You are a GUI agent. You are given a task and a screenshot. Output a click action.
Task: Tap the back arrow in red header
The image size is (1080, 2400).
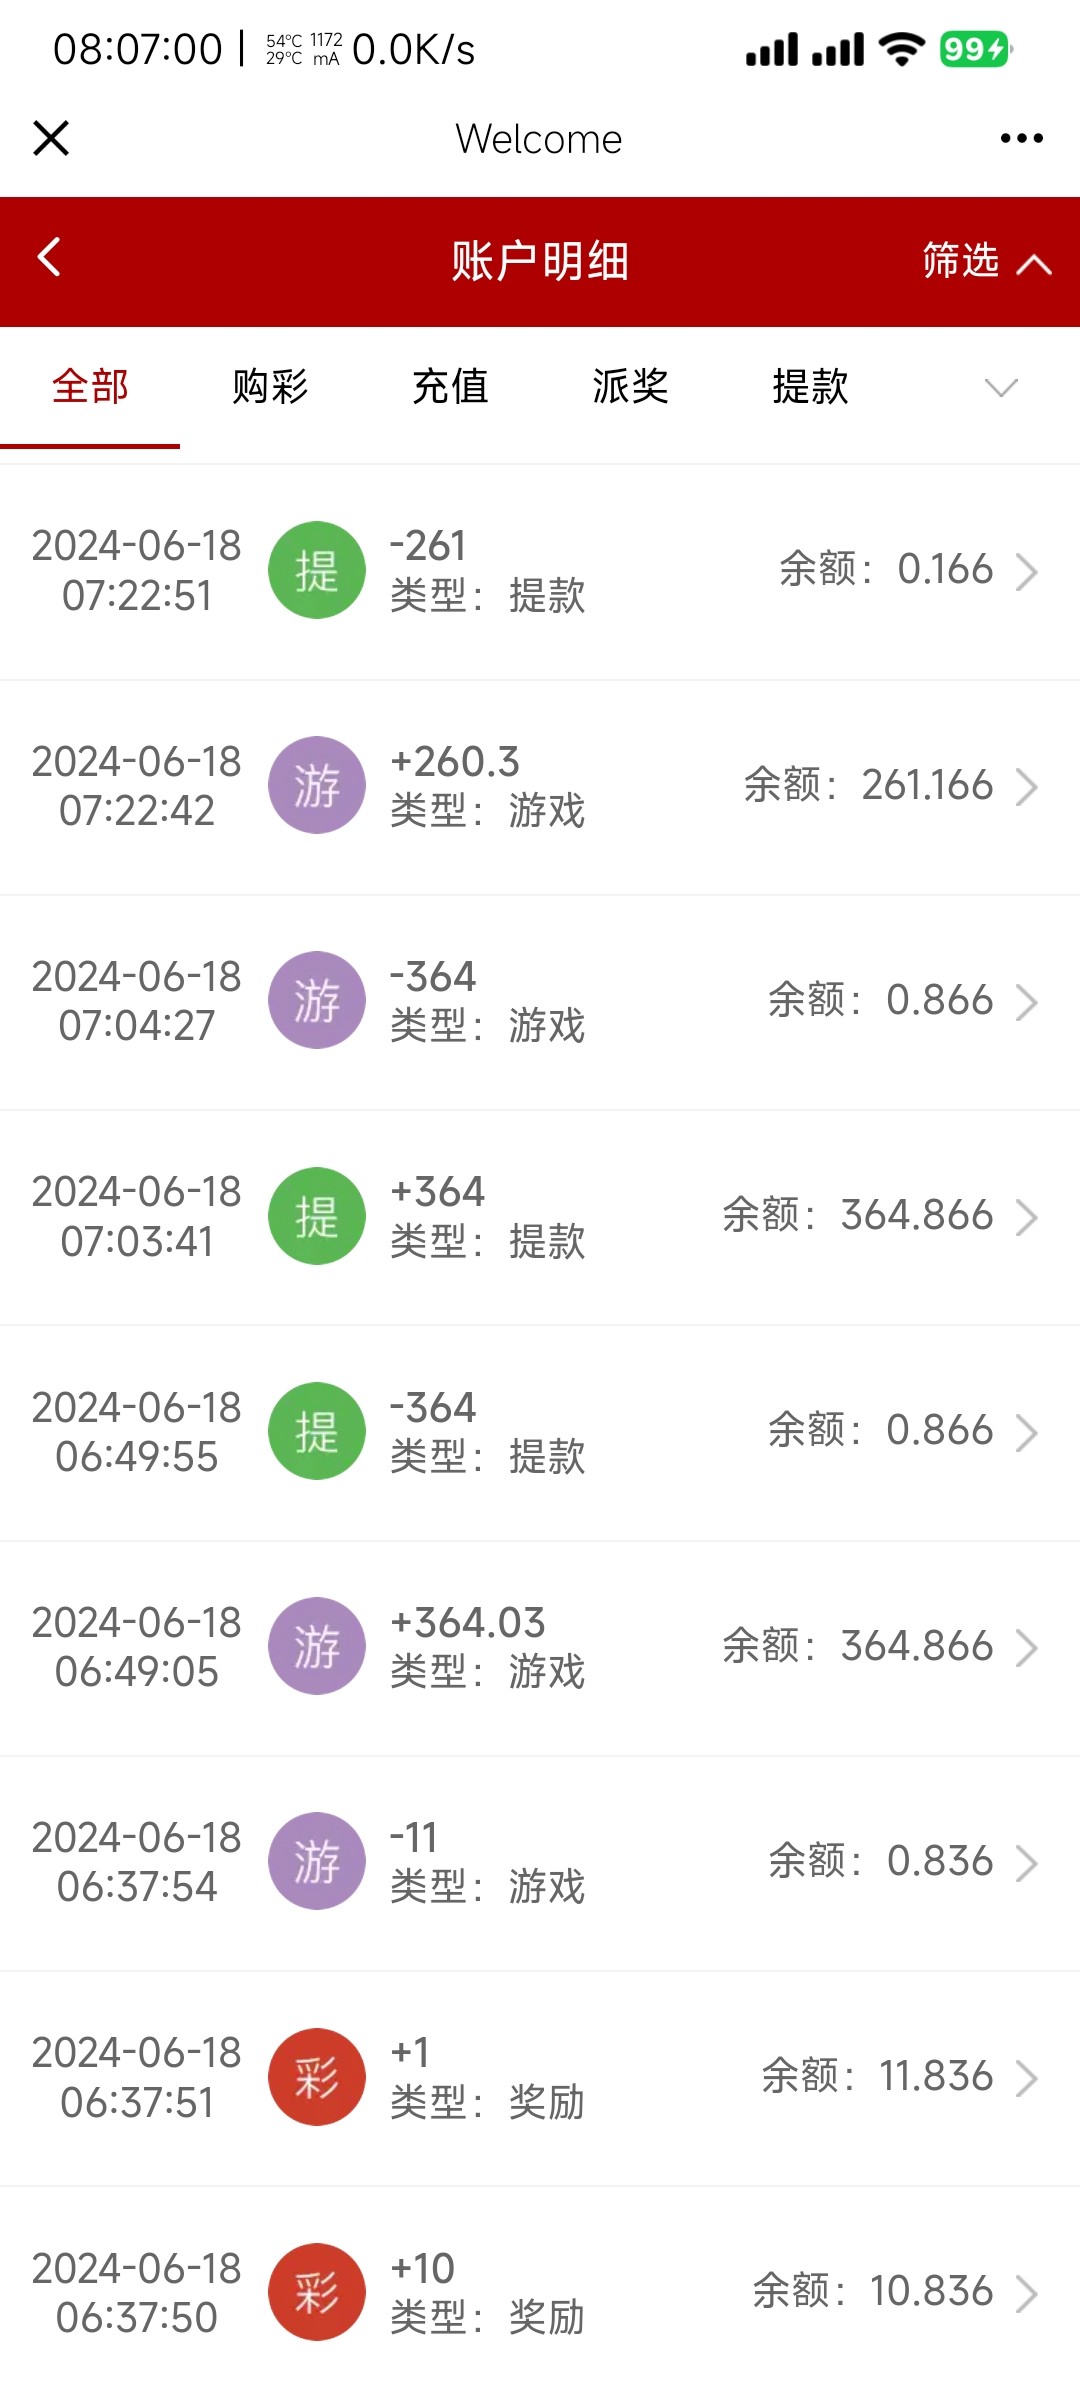point(49,257)
